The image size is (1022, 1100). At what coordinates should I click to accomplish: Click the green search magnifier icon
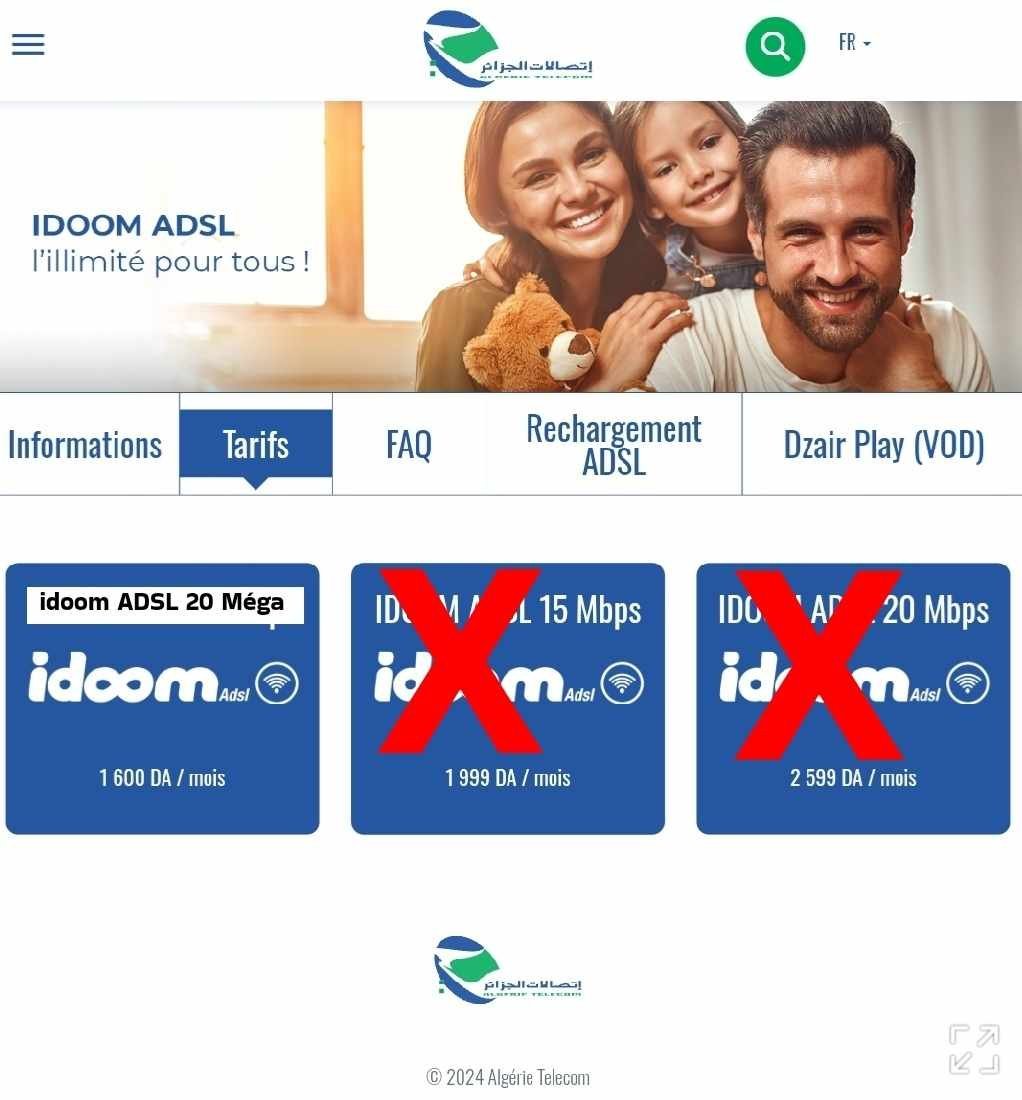pos(775,46)
